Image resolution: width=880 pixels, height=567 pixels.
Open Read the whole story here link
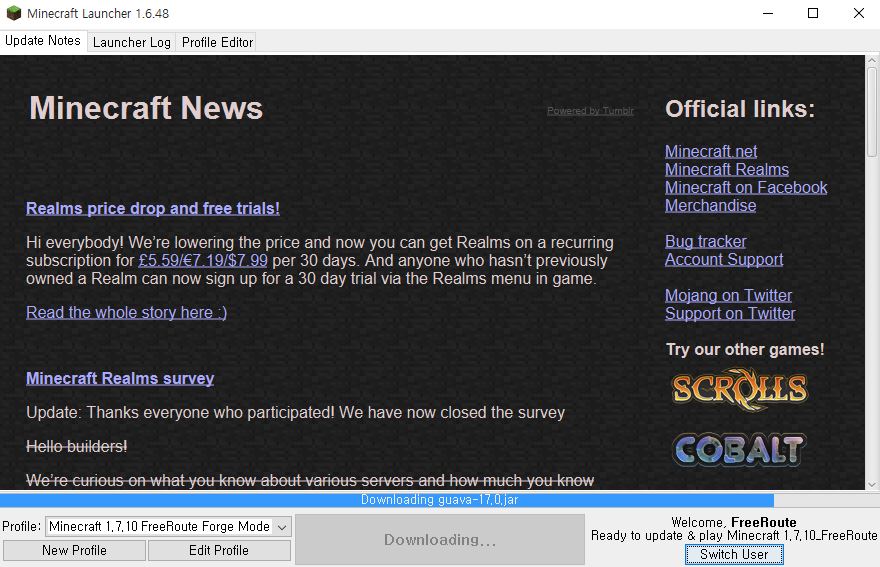click(127, 312)
